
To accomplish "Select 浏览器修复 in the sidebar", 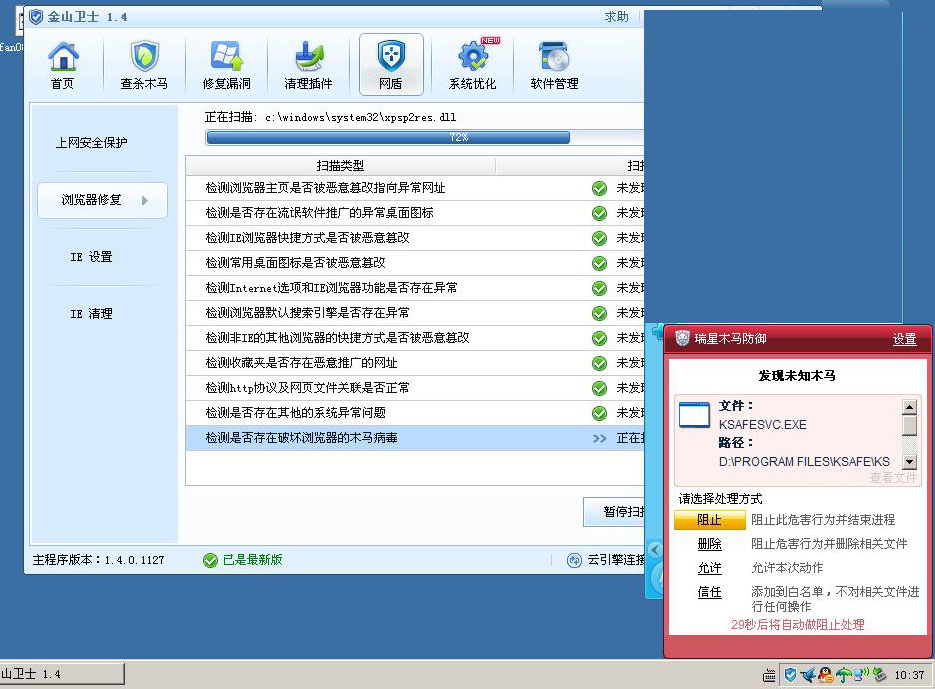I will [x=103, y=200].
